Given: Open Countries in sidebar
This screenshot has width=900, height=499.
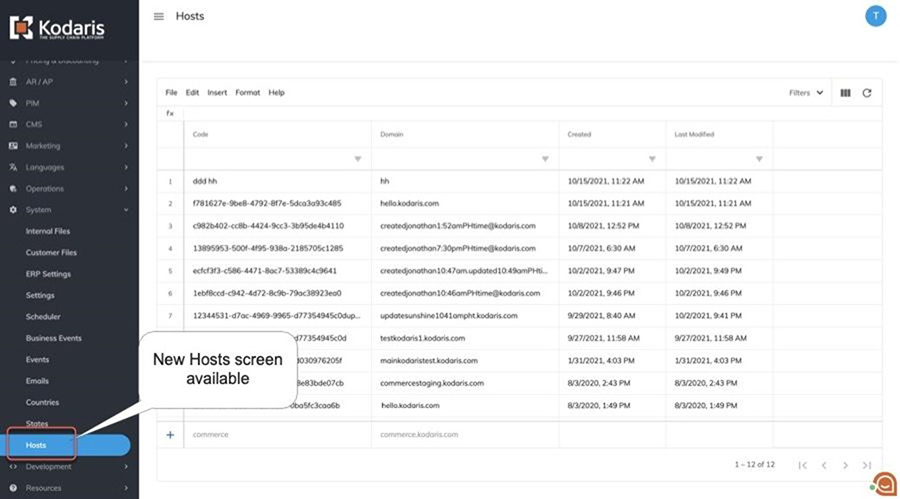Looking at the screenshot, I should click(x=42, y=403).
